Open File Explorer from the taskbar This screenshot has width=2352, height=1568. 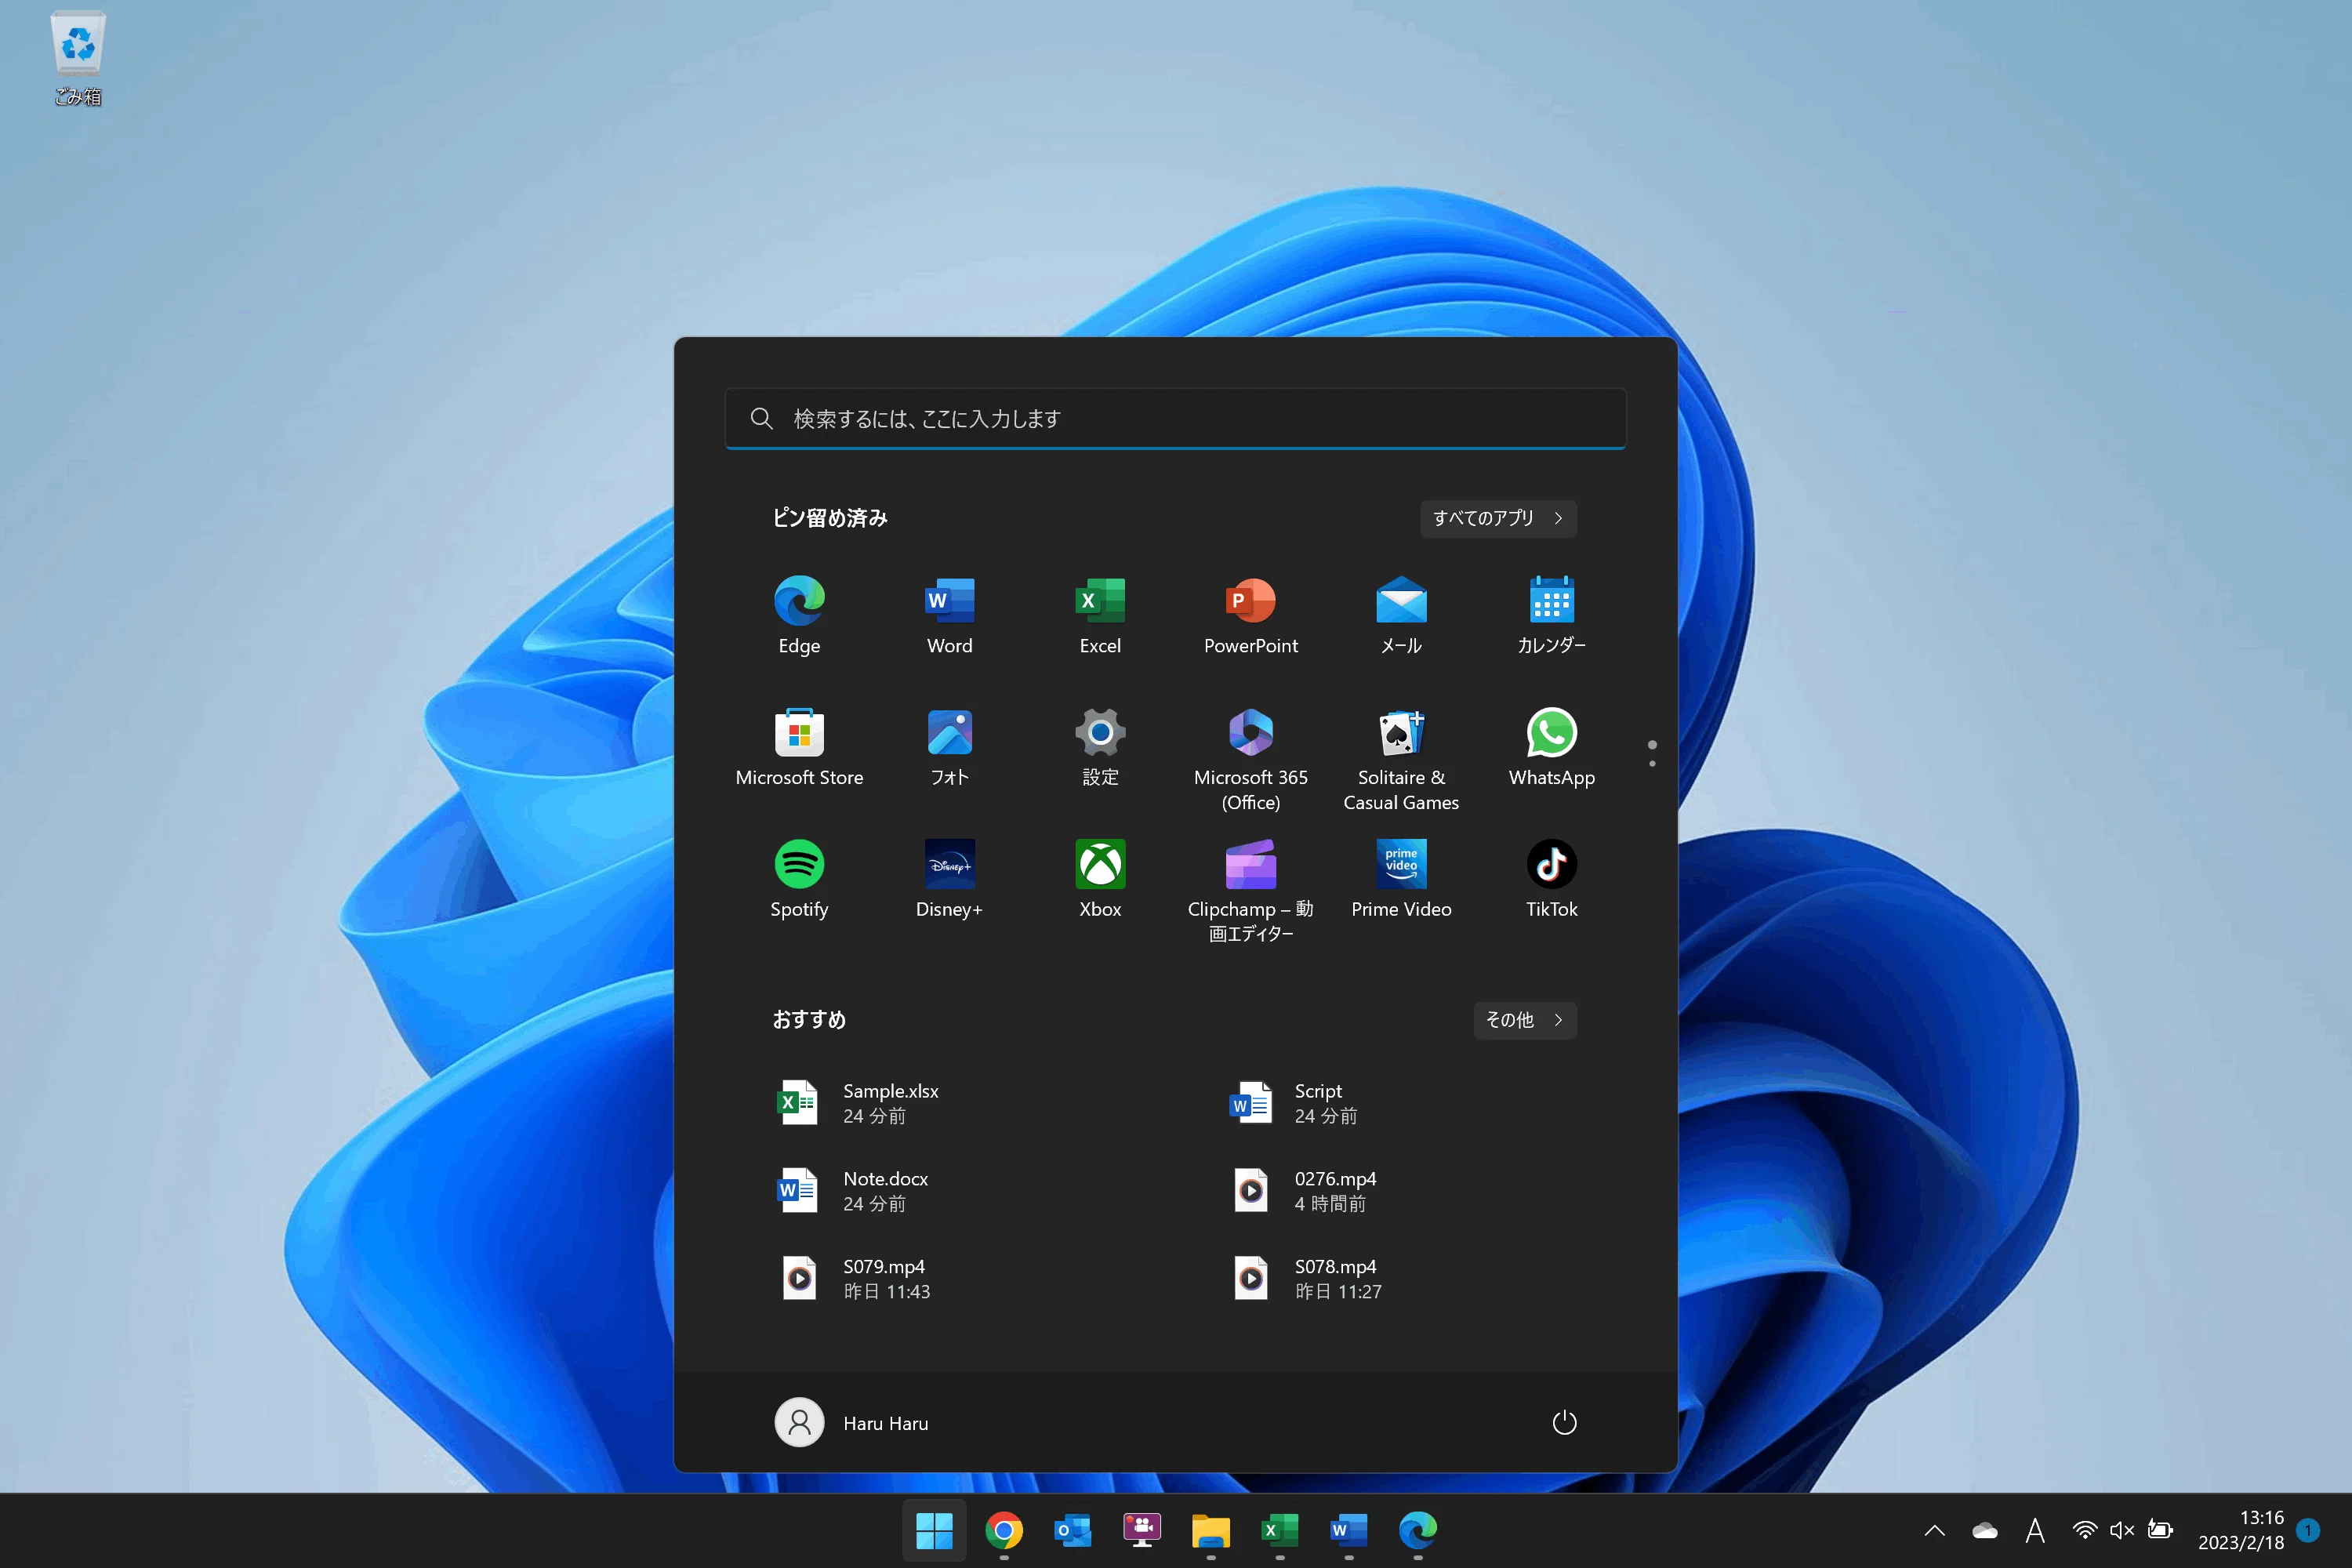coord(1210,1530)
